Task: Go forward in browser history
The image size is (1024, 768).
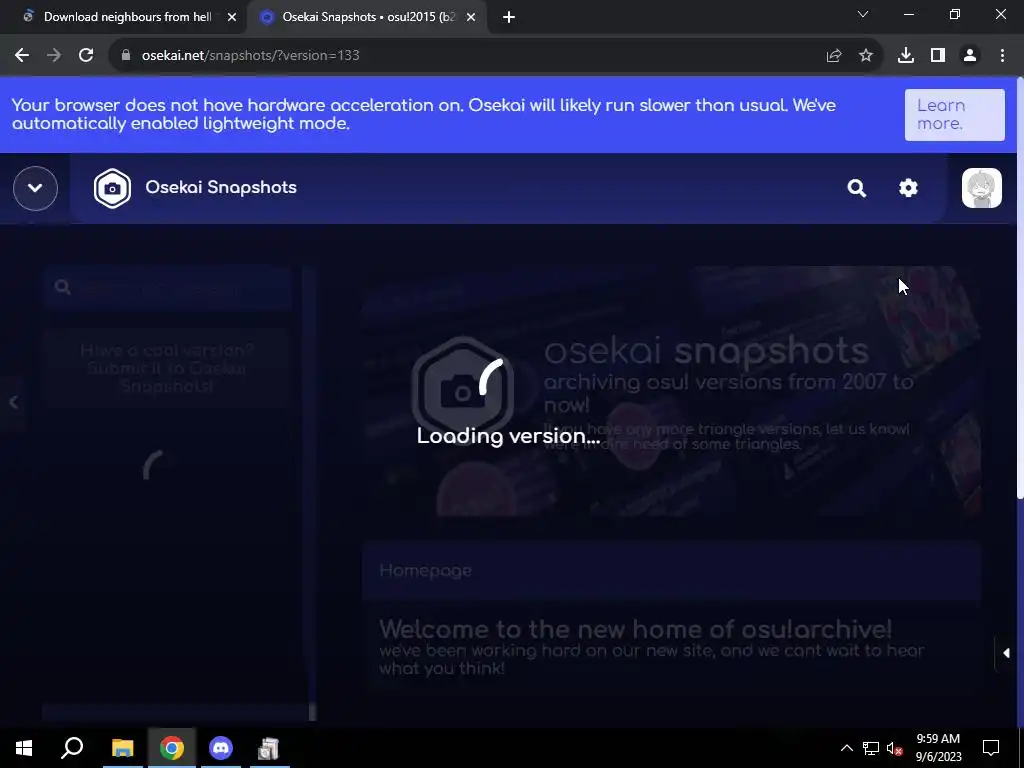Action: pos(54,56)
